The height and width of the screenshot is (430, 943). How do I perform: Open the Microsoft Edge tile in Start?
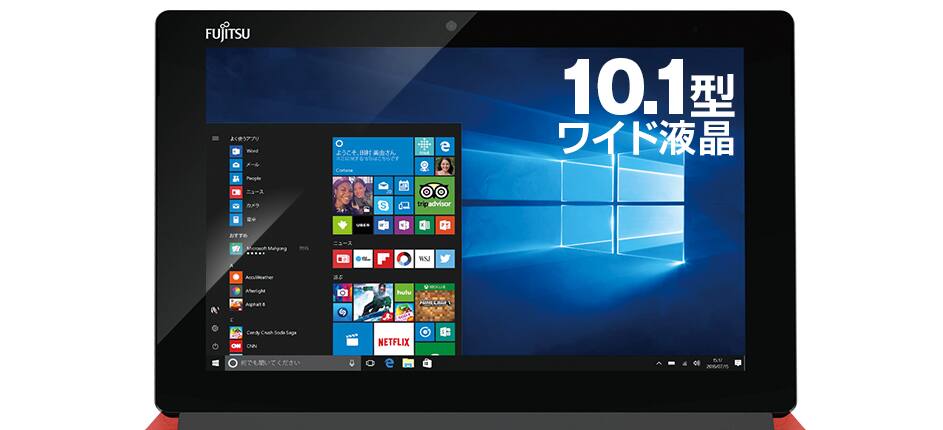point(445,146)
